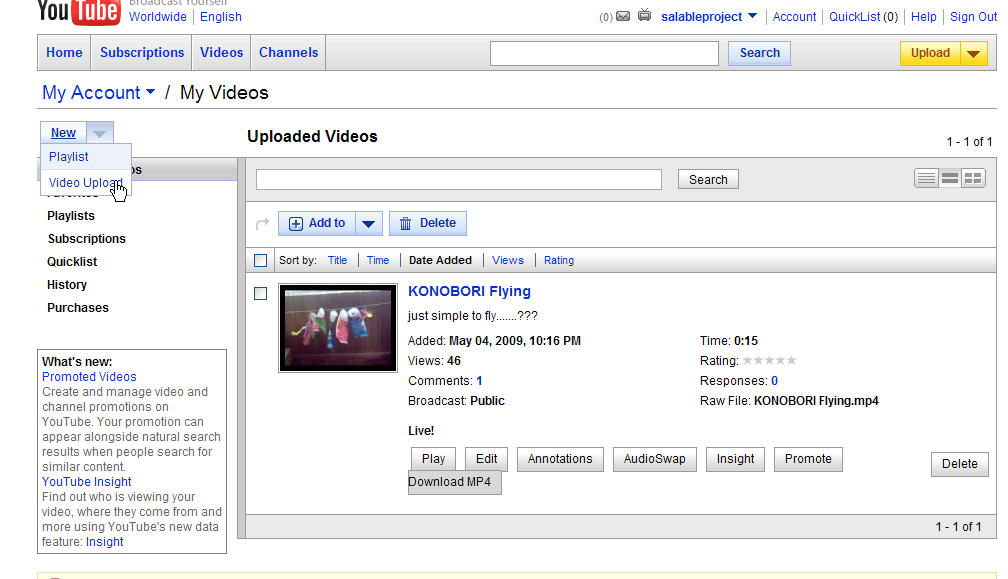
Task: Click the AudioSwap button
Action: (x=654, y=459)
